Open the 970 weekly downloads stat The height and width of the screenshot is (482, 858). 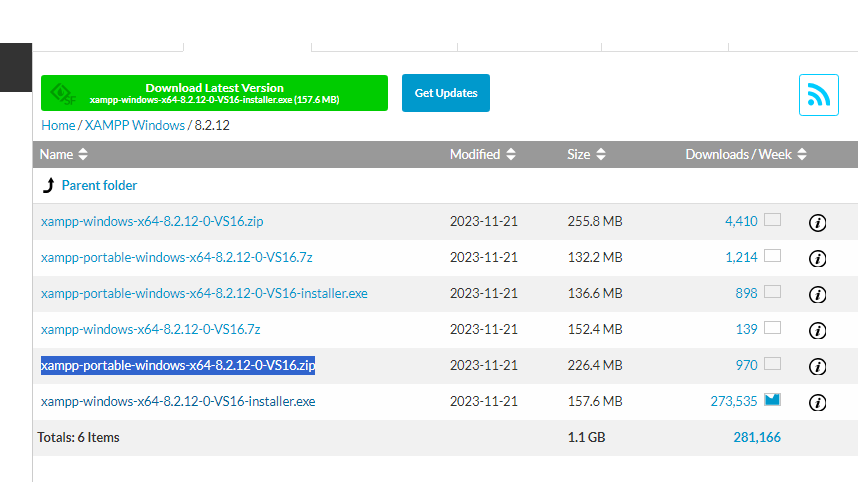[x=746, y=365]
